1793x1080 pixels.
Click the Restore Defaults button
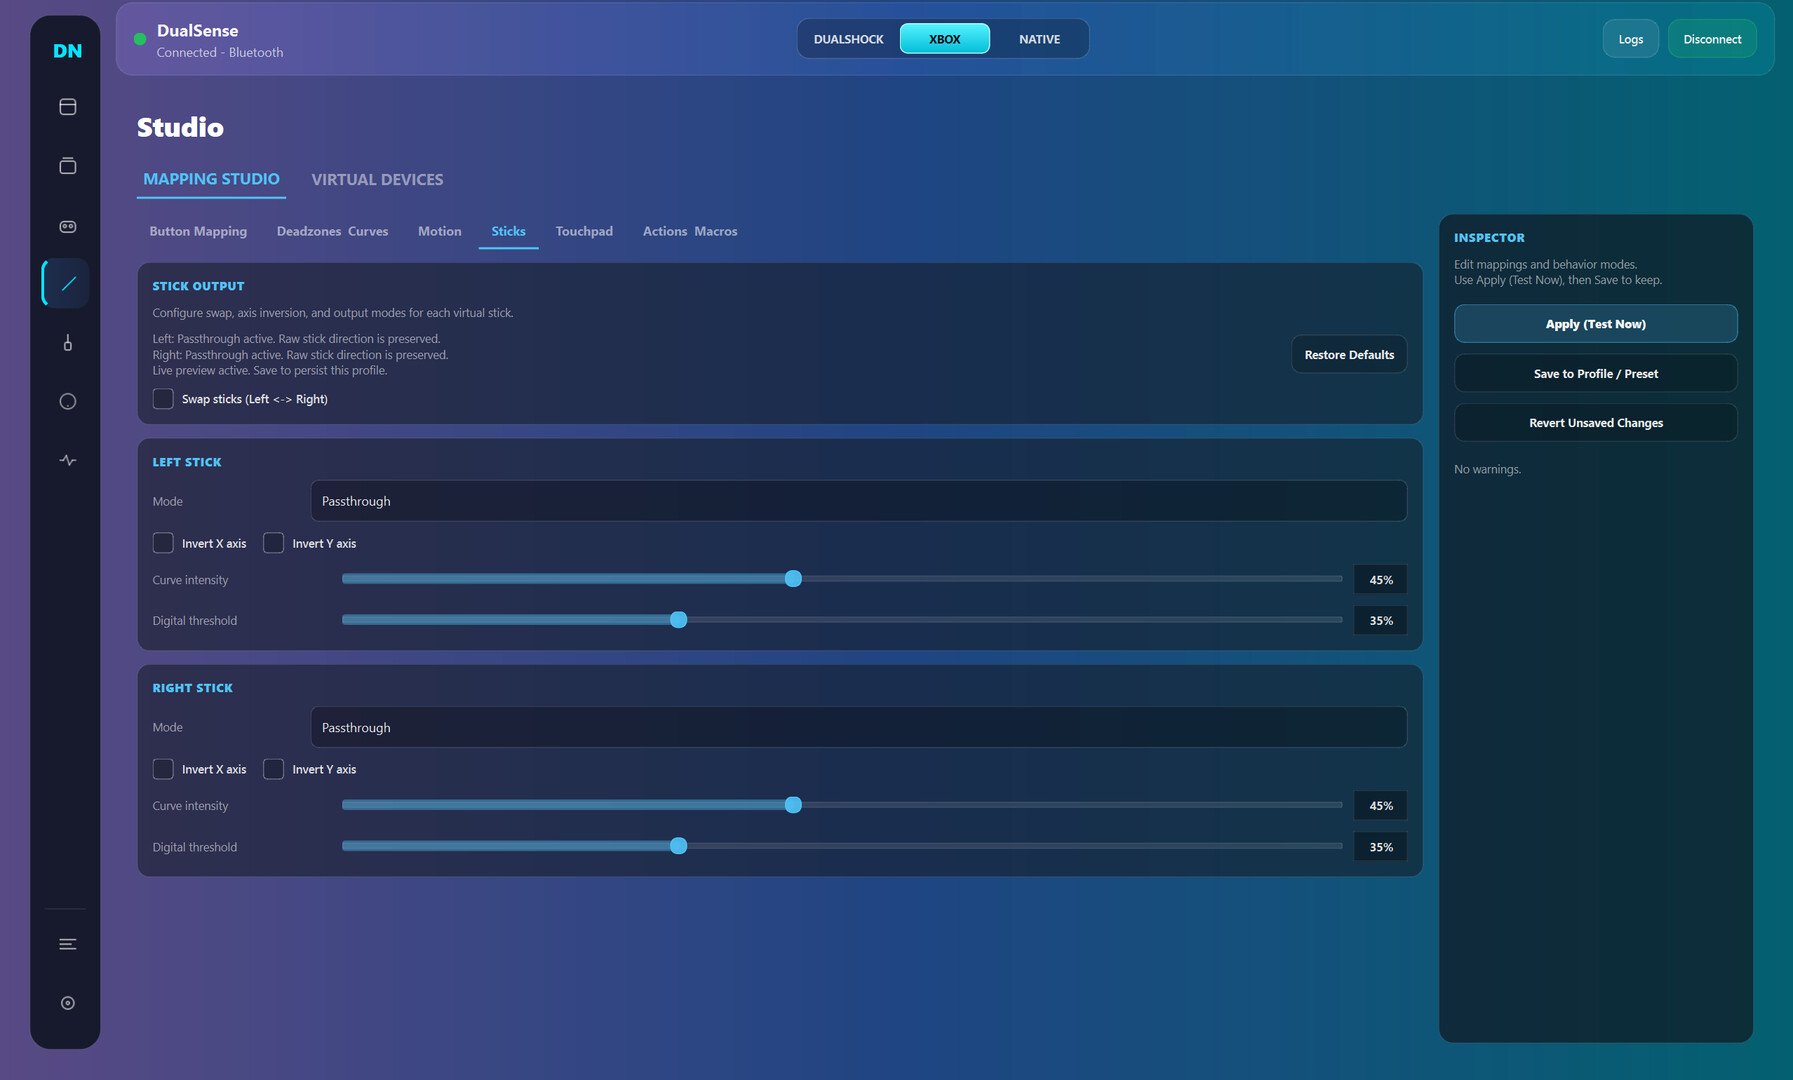pos(1348,355)
